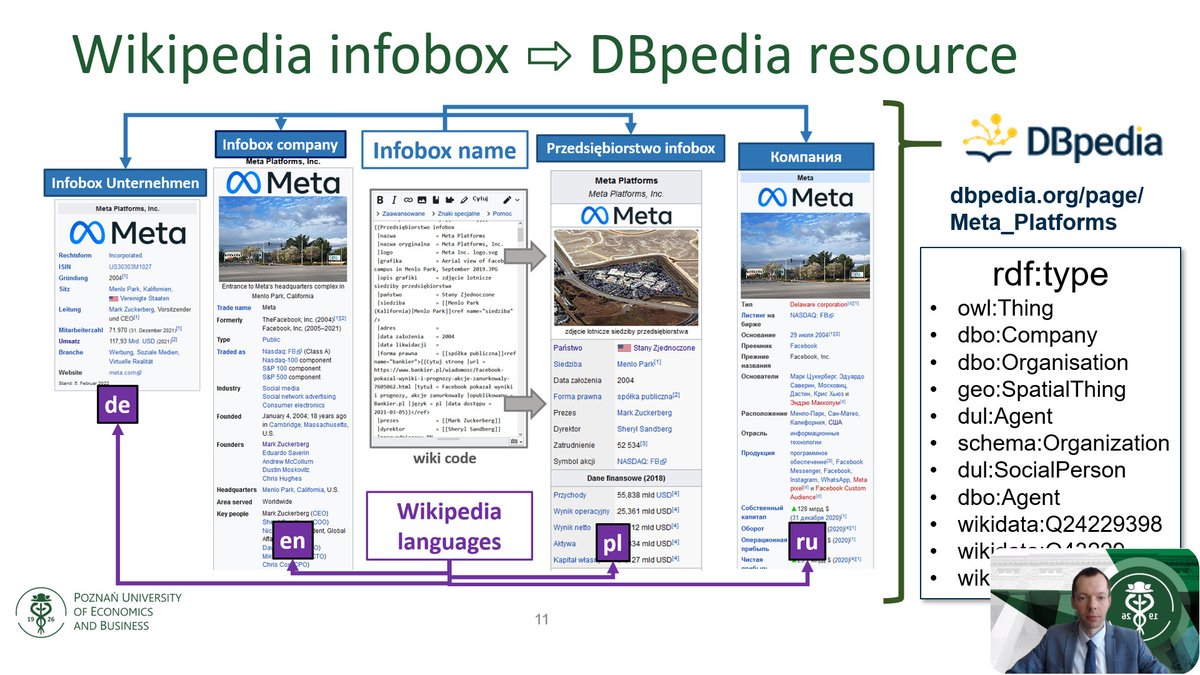Open the editing-mode pencil dropdown in editor

tap(512, 200)
